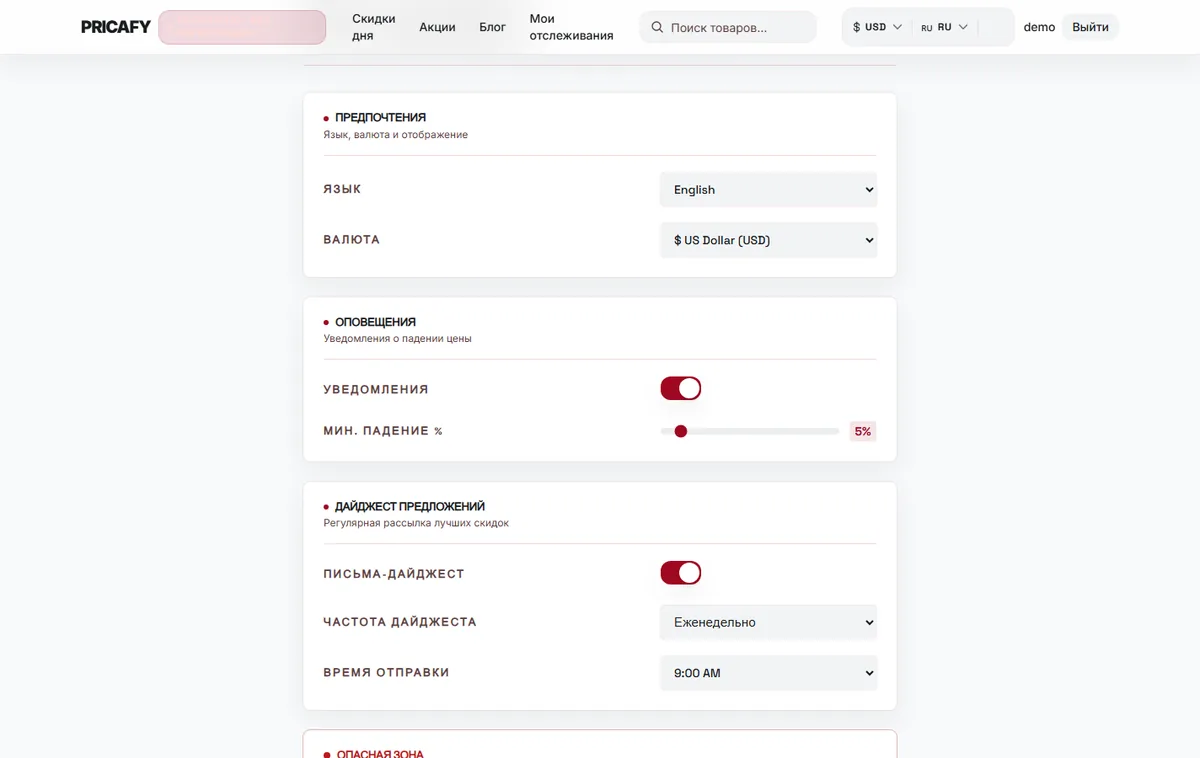Click the 'Уведомления о падении цены' subtitle

397,339
